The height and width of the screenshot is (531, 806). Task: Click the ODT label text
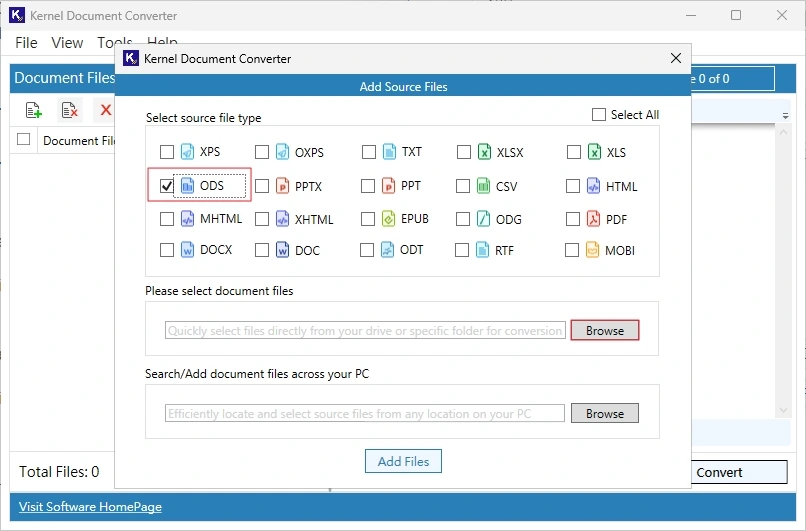click(411, 250)
